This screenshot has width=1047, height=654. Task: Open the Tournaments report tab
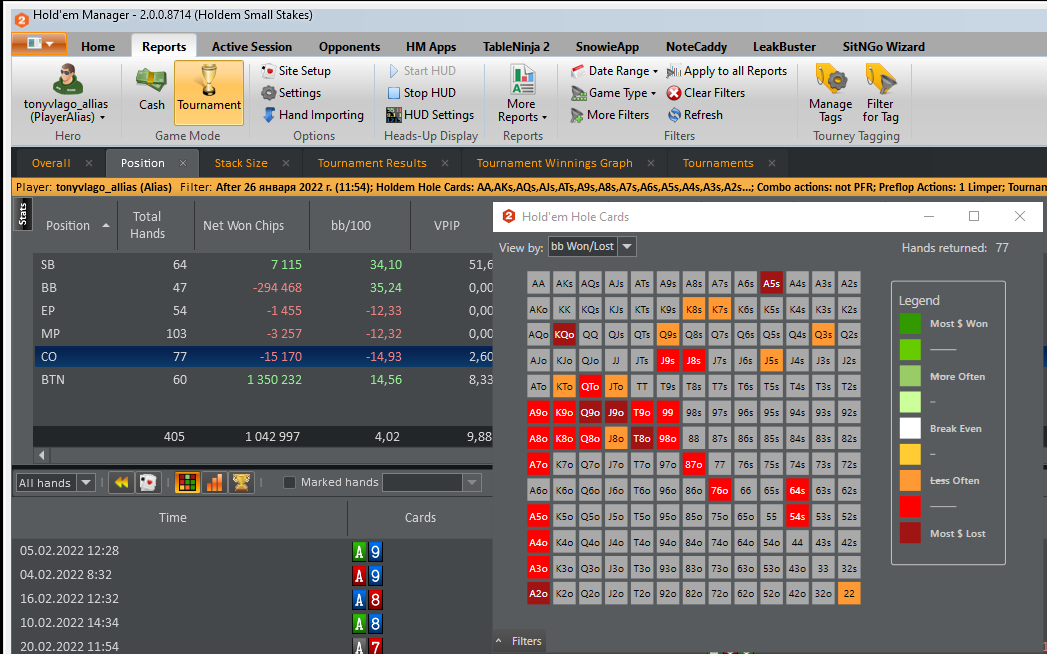pos(718,163)
